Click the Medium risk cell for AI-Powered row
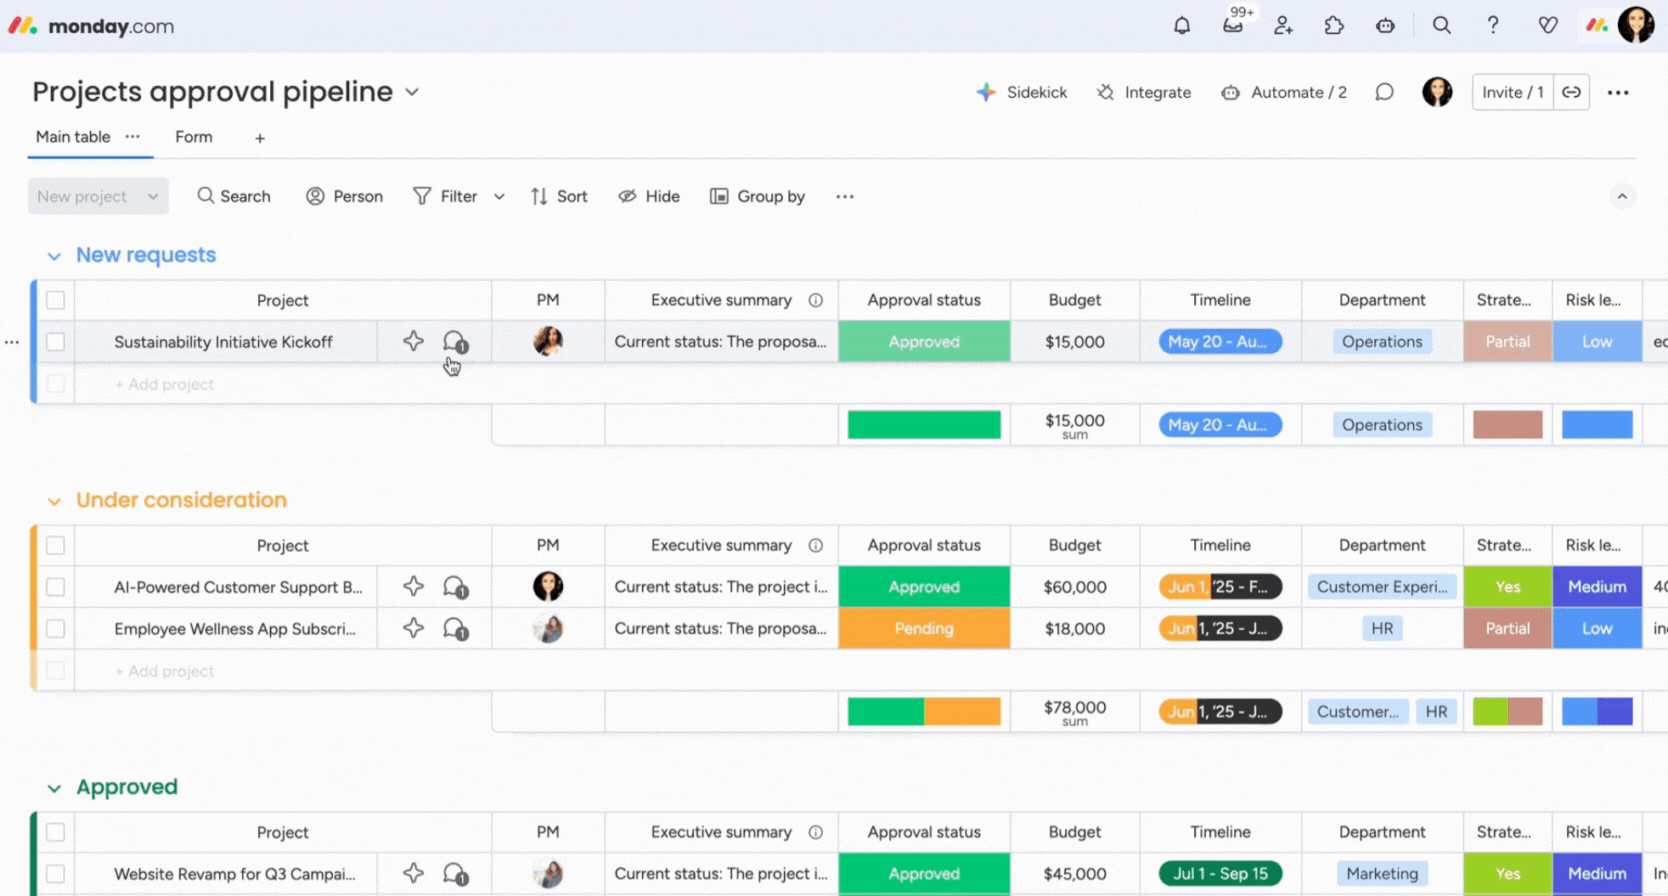1668x896 pixels. click(1597, 587)
